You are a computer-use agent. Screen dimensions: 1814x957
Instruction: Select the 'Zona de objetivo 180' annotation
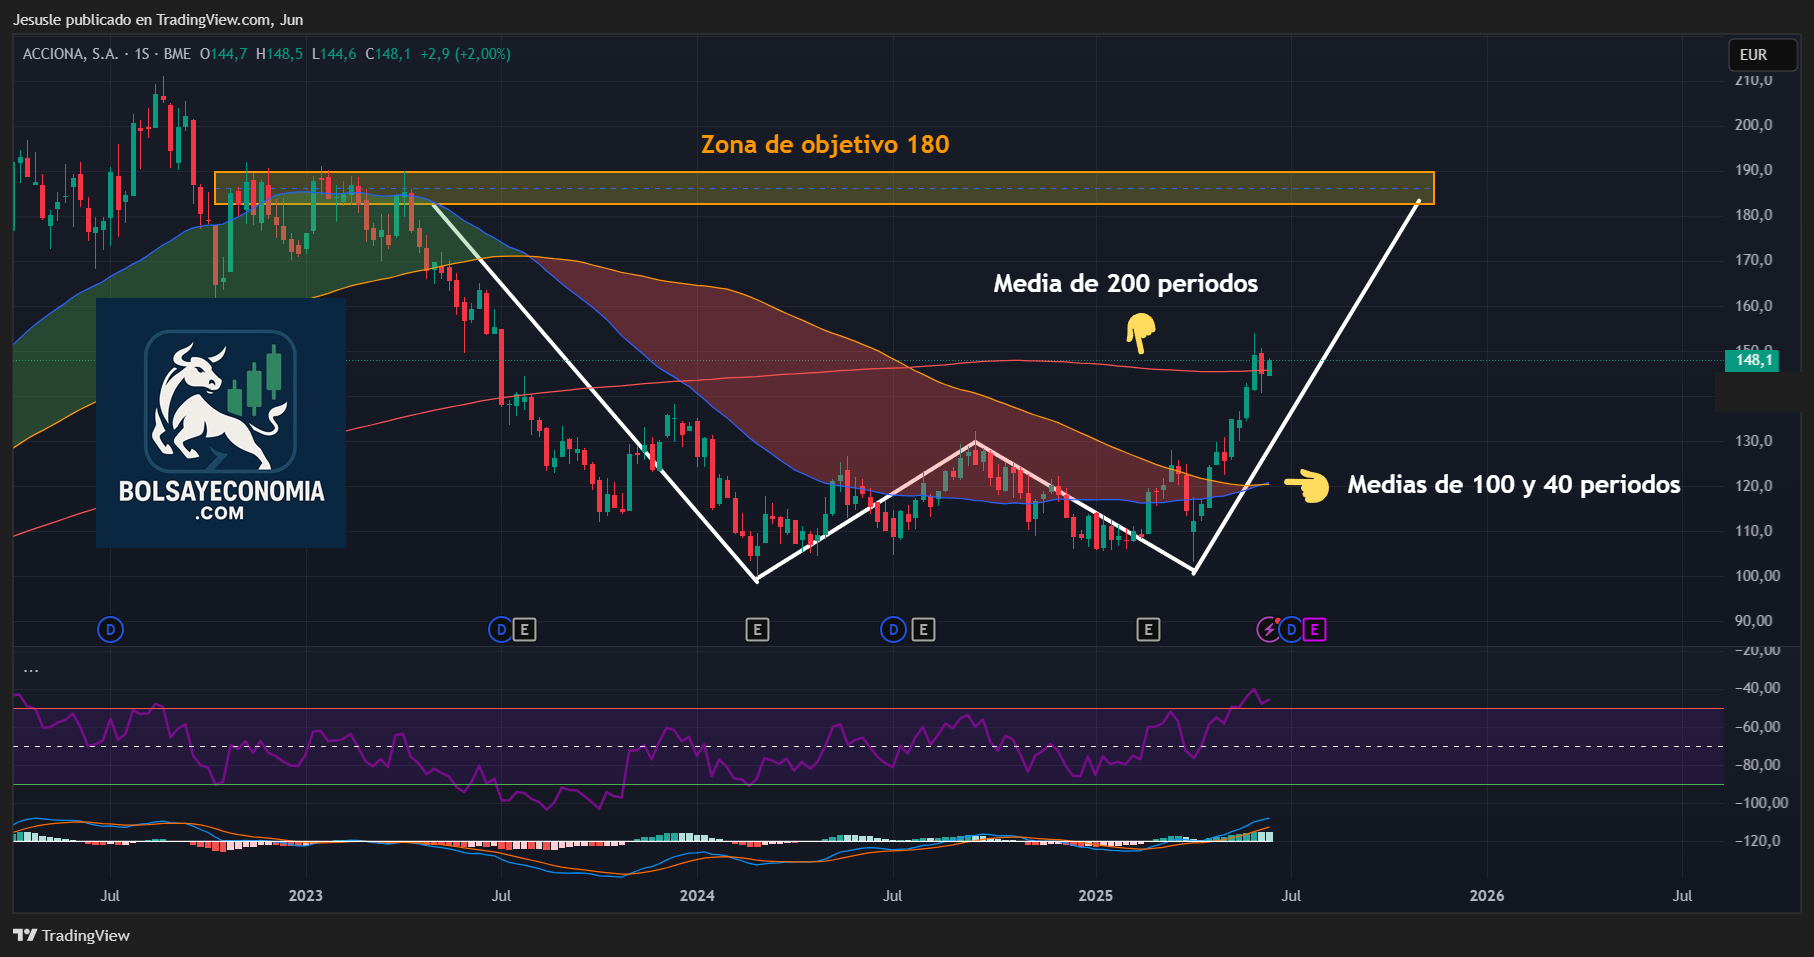pyautogui.click(x=825, y=145)
